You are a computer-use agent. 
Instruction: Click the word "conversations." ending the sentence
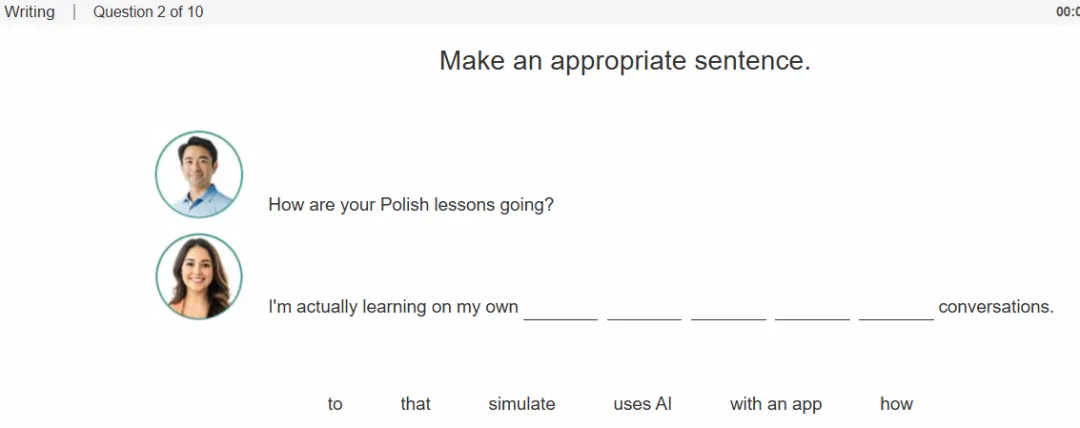point(996,307)
